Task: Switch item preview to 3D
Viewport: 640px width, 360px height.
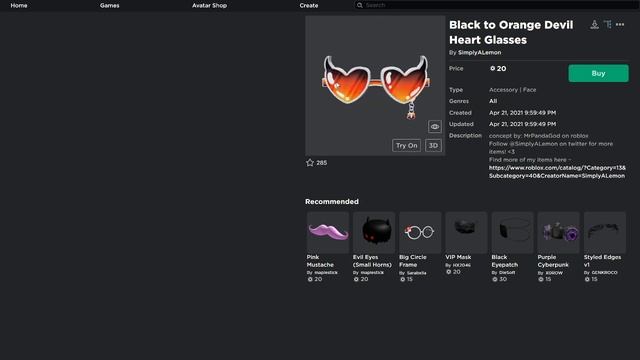Action: click(x=433, y=145)
